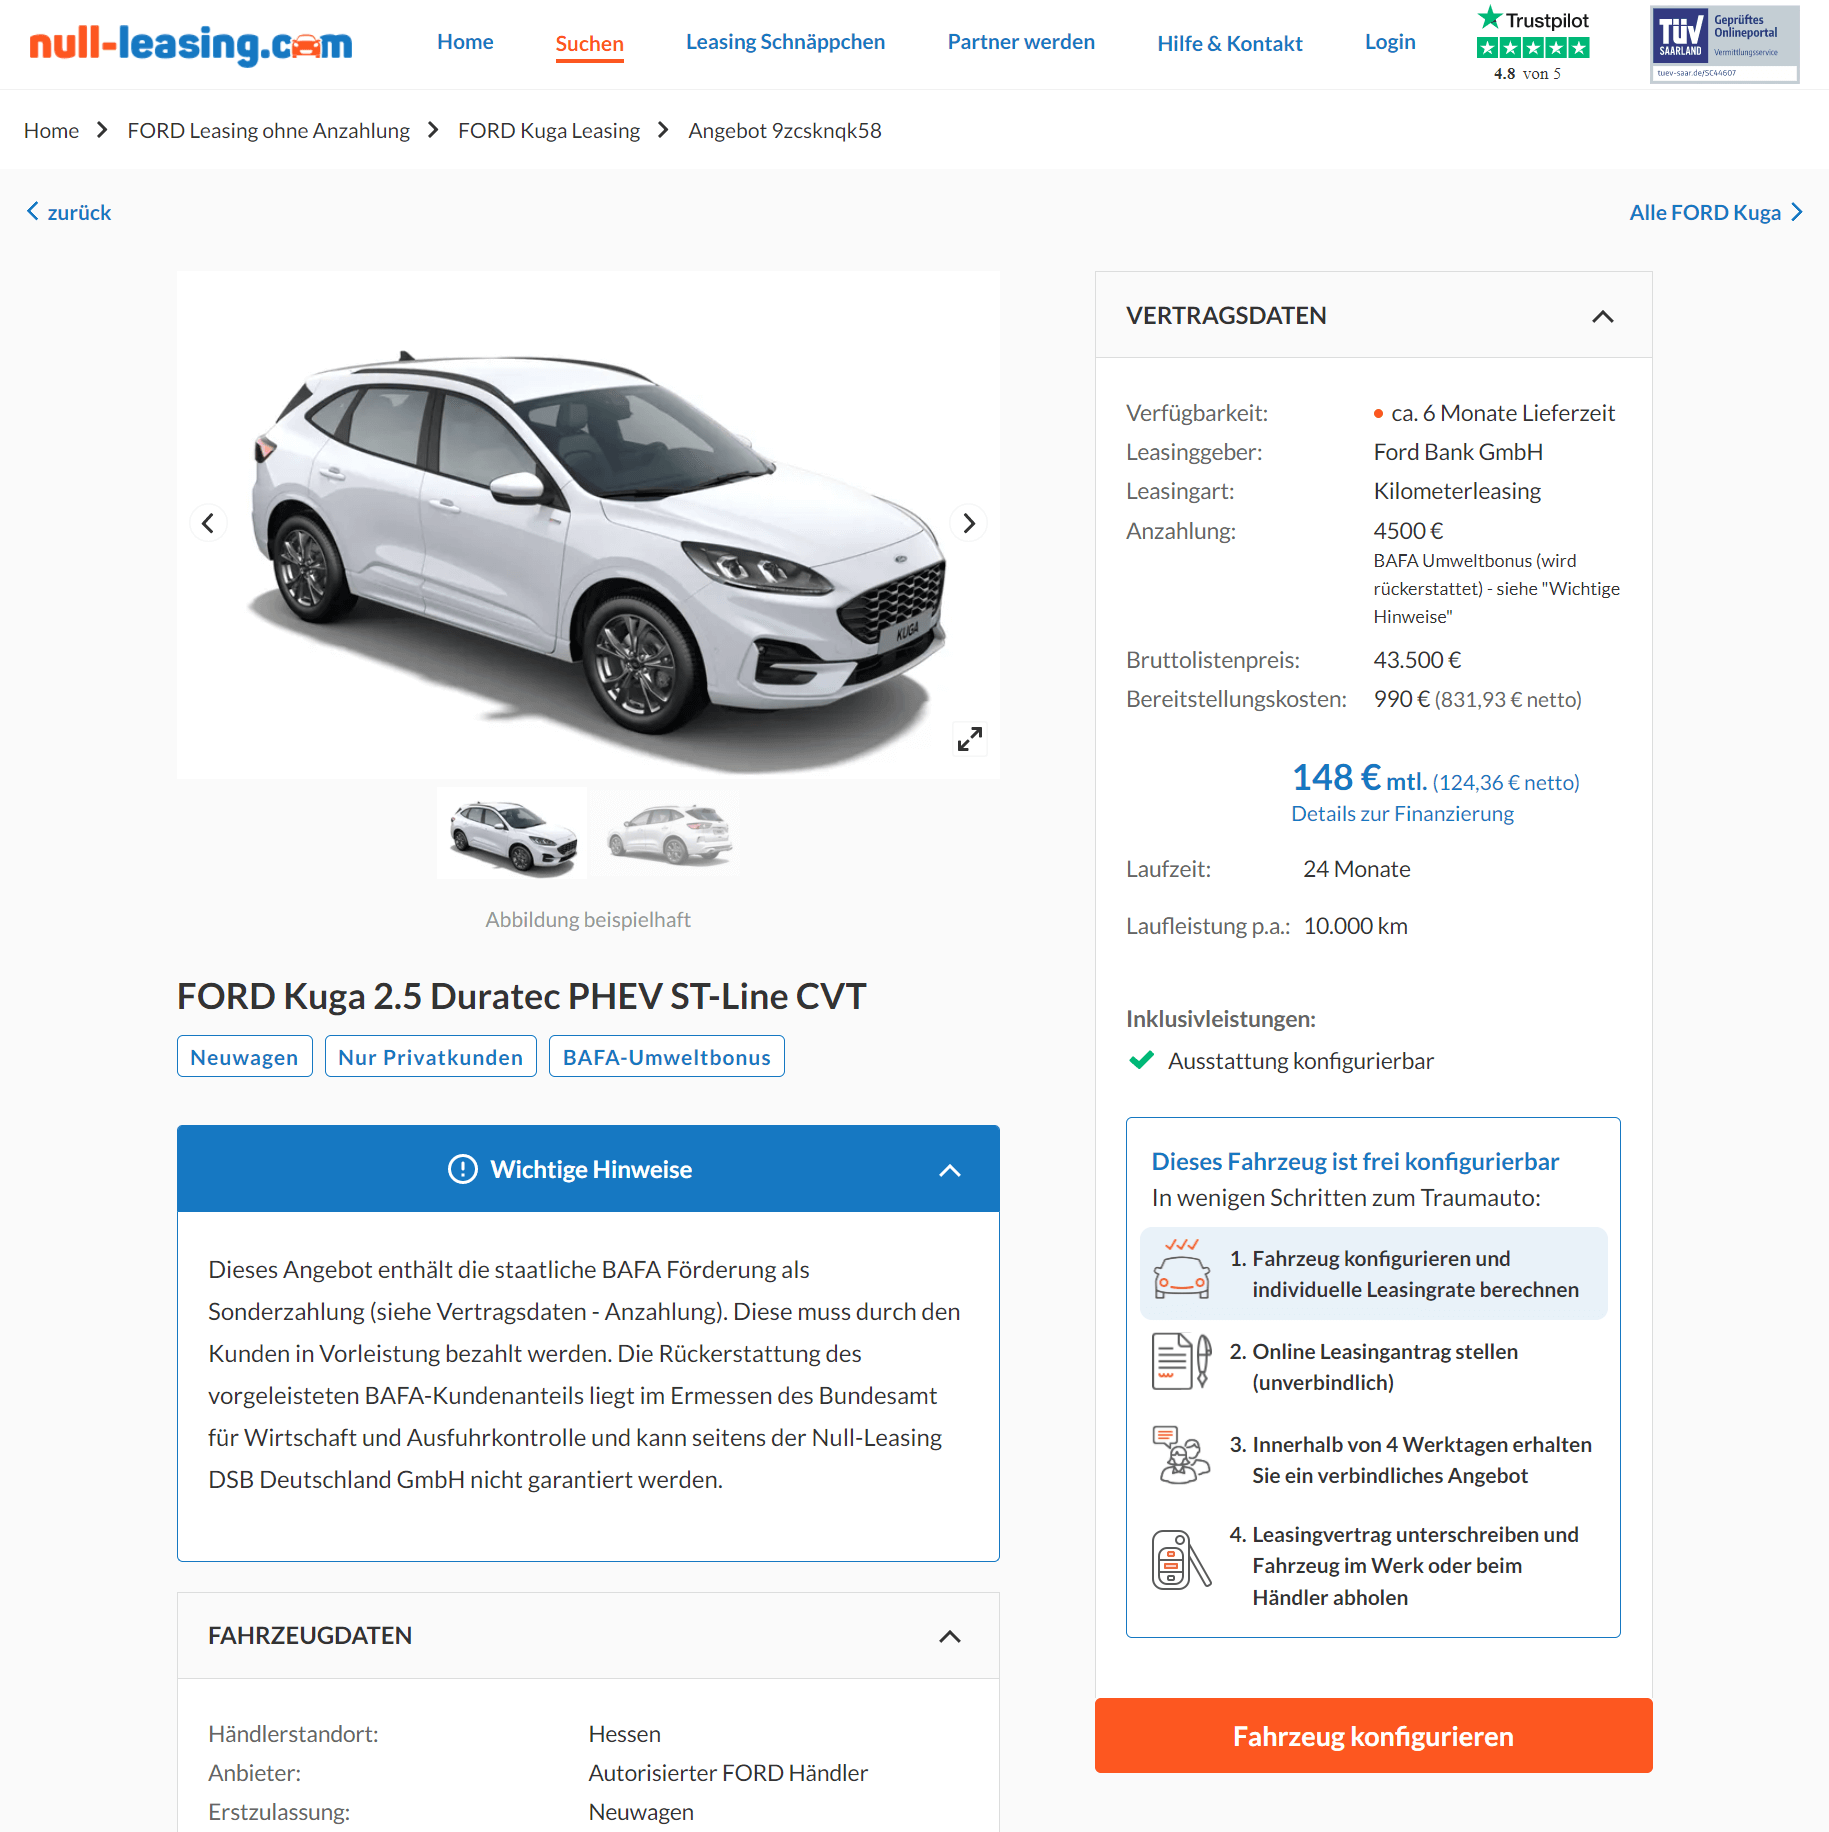This screenshot has height=1832, width=1829.
Task: Click the null-leasing.com logo
Action: [x=191, y=44]
